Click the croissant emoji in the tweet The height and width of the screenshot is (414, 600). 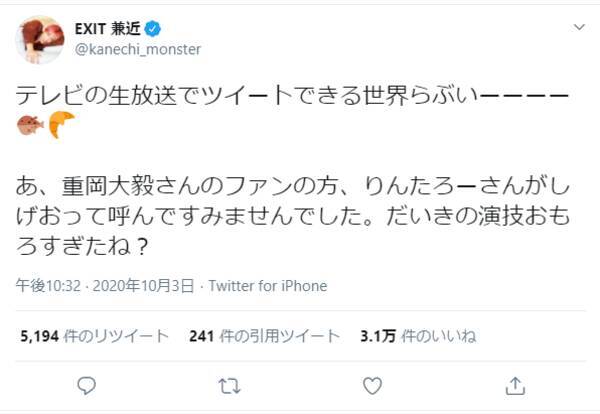click(x=62, y=126)
